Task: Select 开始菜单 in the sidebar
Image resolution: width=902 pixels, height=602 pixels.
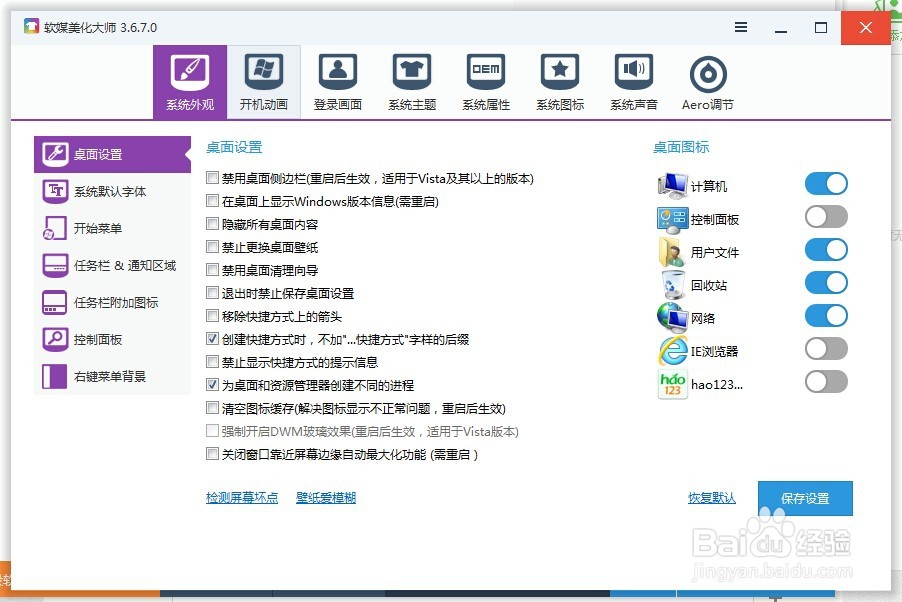Action: 112,228
